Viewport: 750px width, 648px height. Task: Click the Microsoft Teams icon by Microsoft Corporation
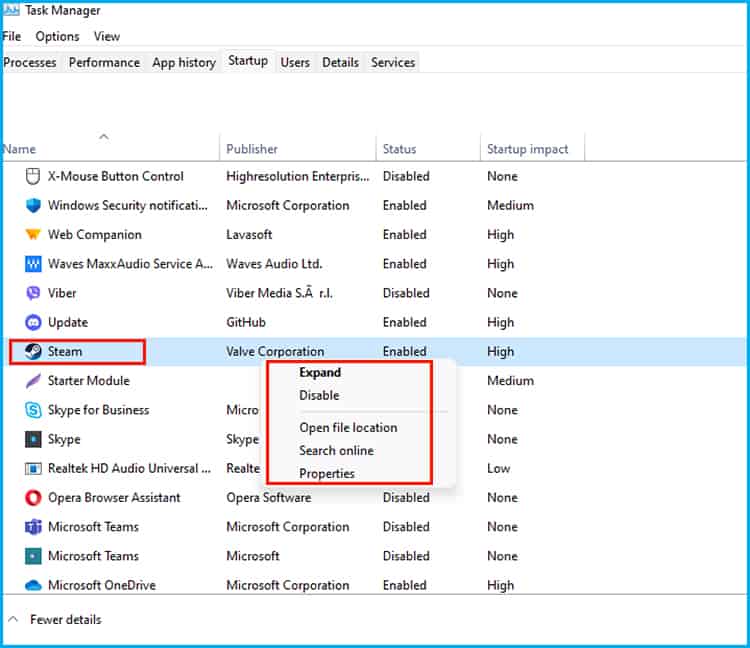(33, 527)
